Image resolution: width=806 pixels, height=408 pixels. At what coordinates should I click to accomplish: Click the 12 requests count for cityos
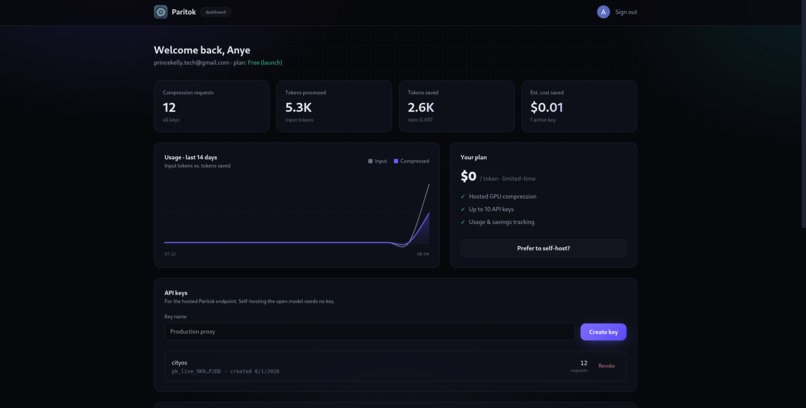point(583,363)
